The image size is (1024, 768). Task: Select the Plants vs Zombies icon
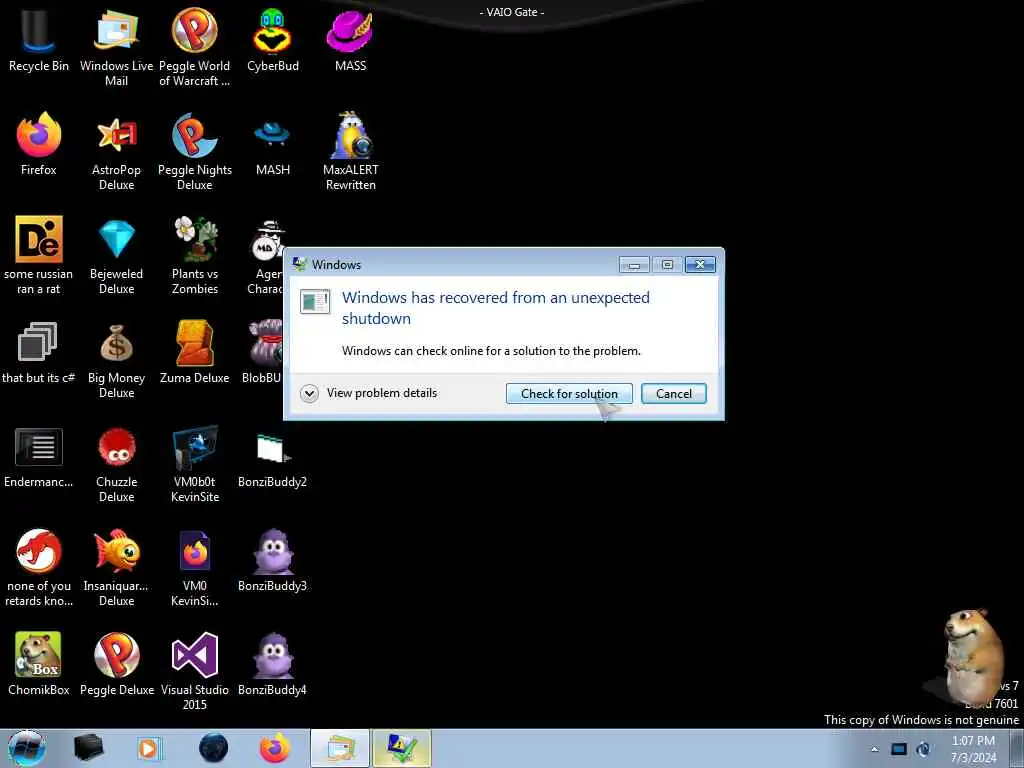[195, 255]
